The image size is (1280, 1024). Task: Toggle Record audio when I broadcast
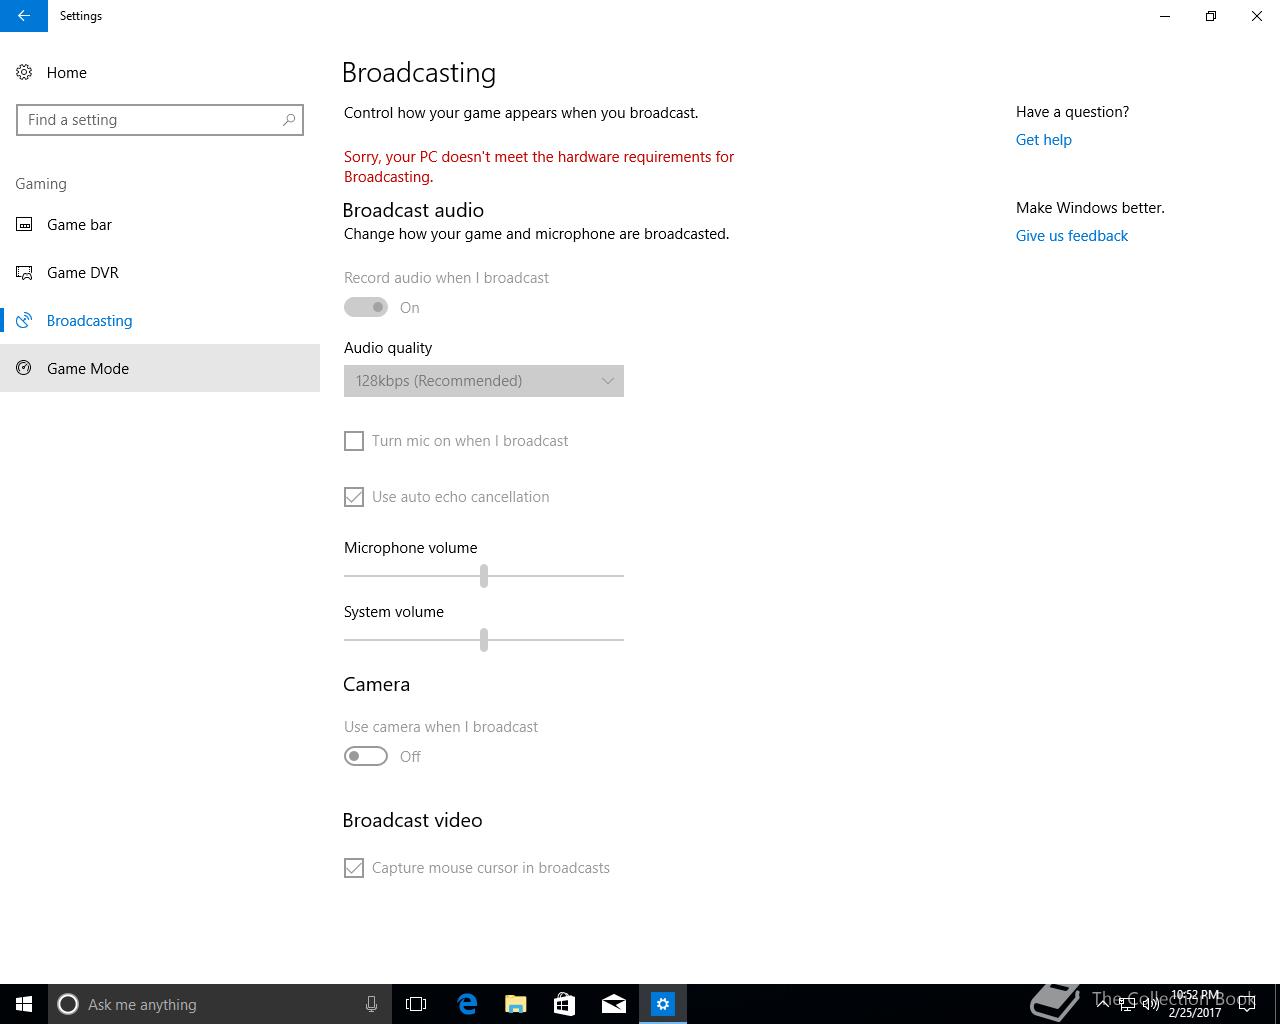pyautogui.click(x=366, y=307)
